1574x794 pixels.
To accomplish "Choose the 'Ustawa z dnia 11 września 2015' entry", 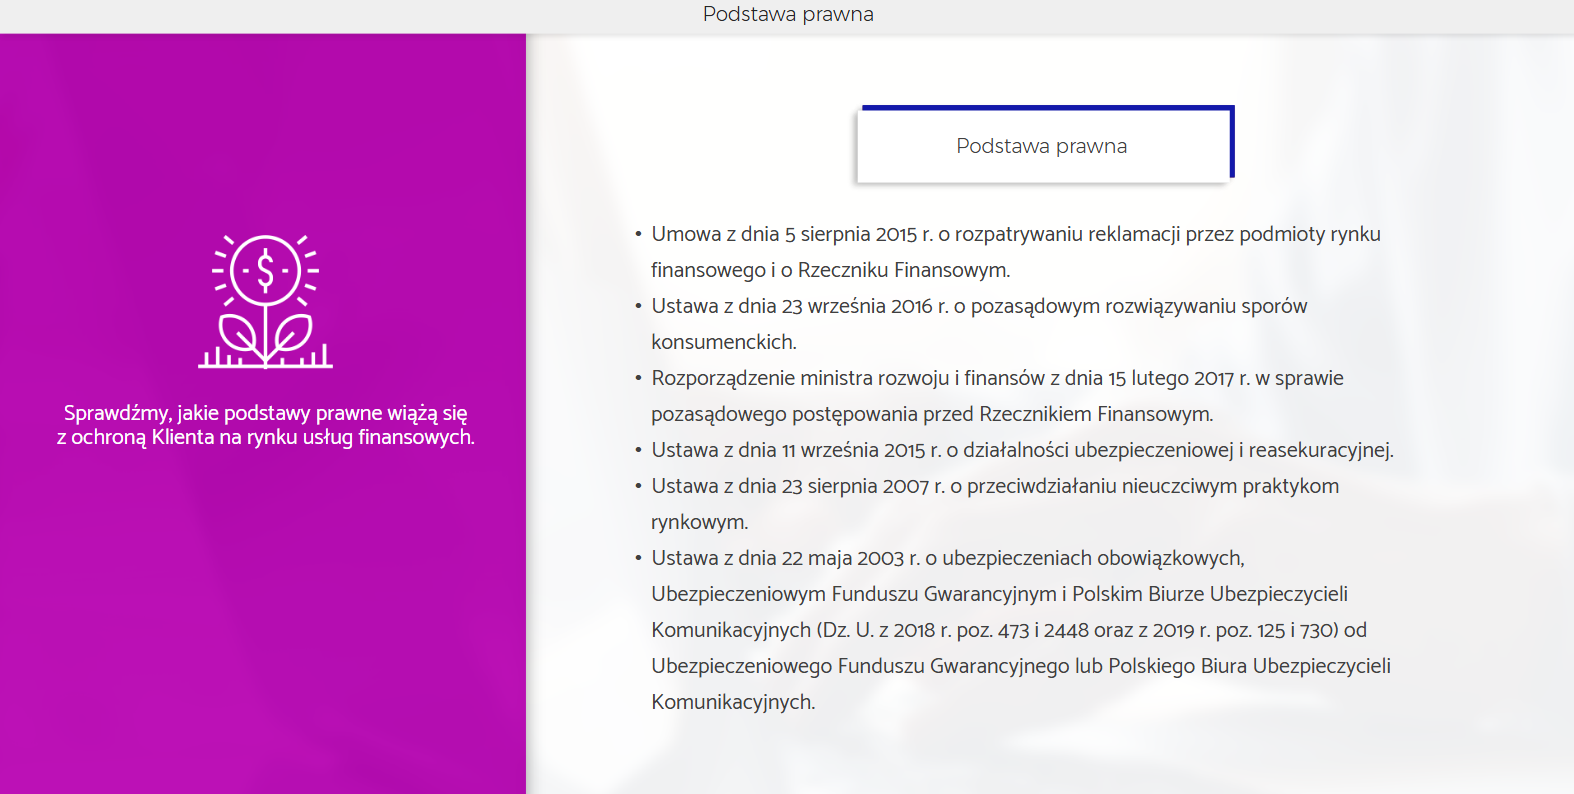I will 1022,450.
